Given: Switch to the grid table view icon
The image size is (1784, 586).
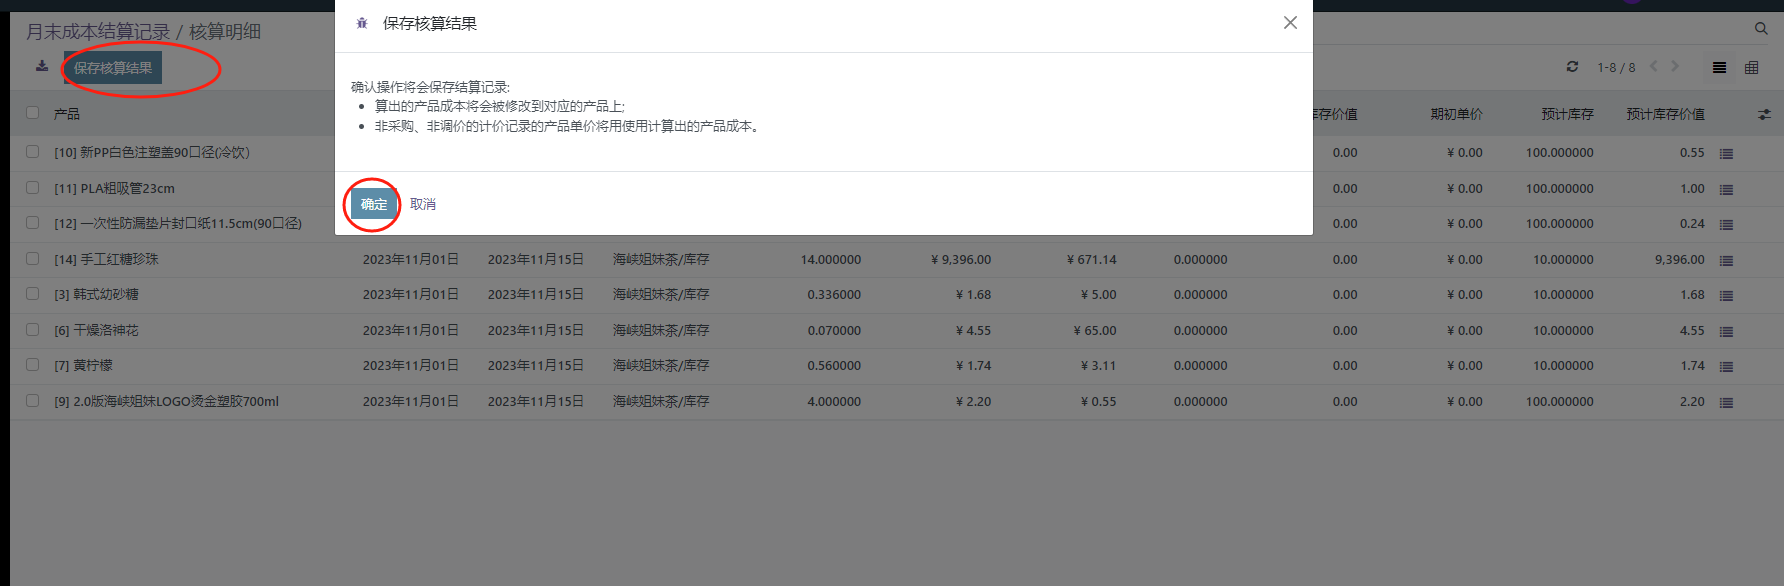Looking at the screenshot, I should click(x=1751, y=68).
